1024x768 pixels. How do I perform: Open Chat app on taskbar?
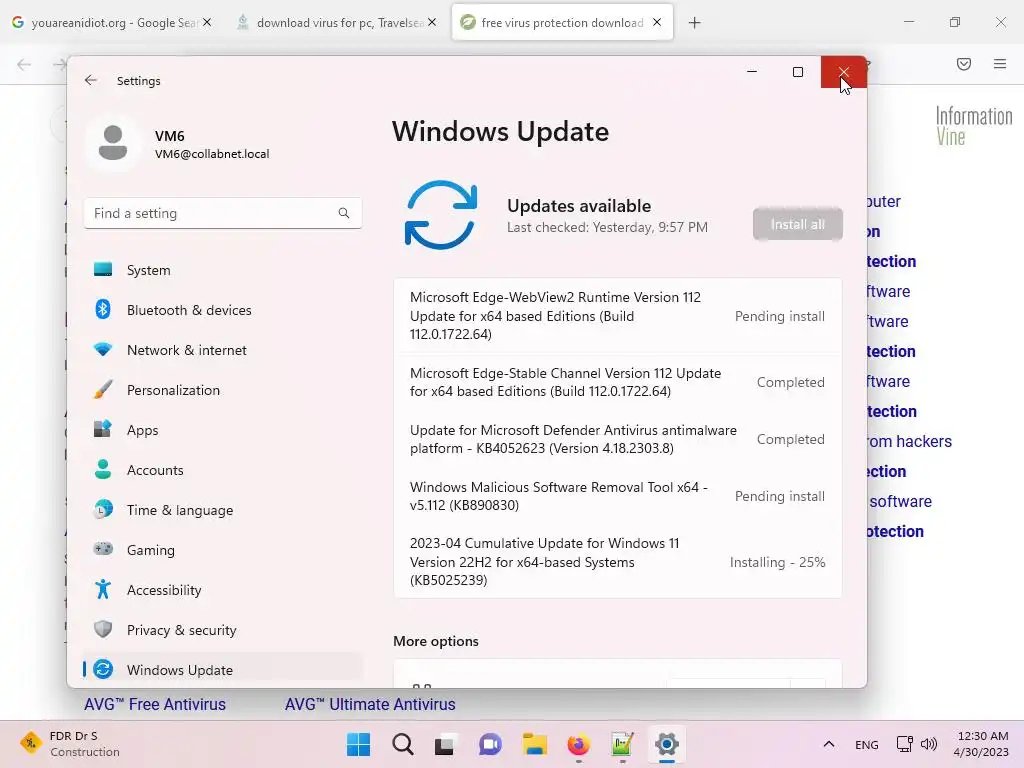(x=490, y=744)
